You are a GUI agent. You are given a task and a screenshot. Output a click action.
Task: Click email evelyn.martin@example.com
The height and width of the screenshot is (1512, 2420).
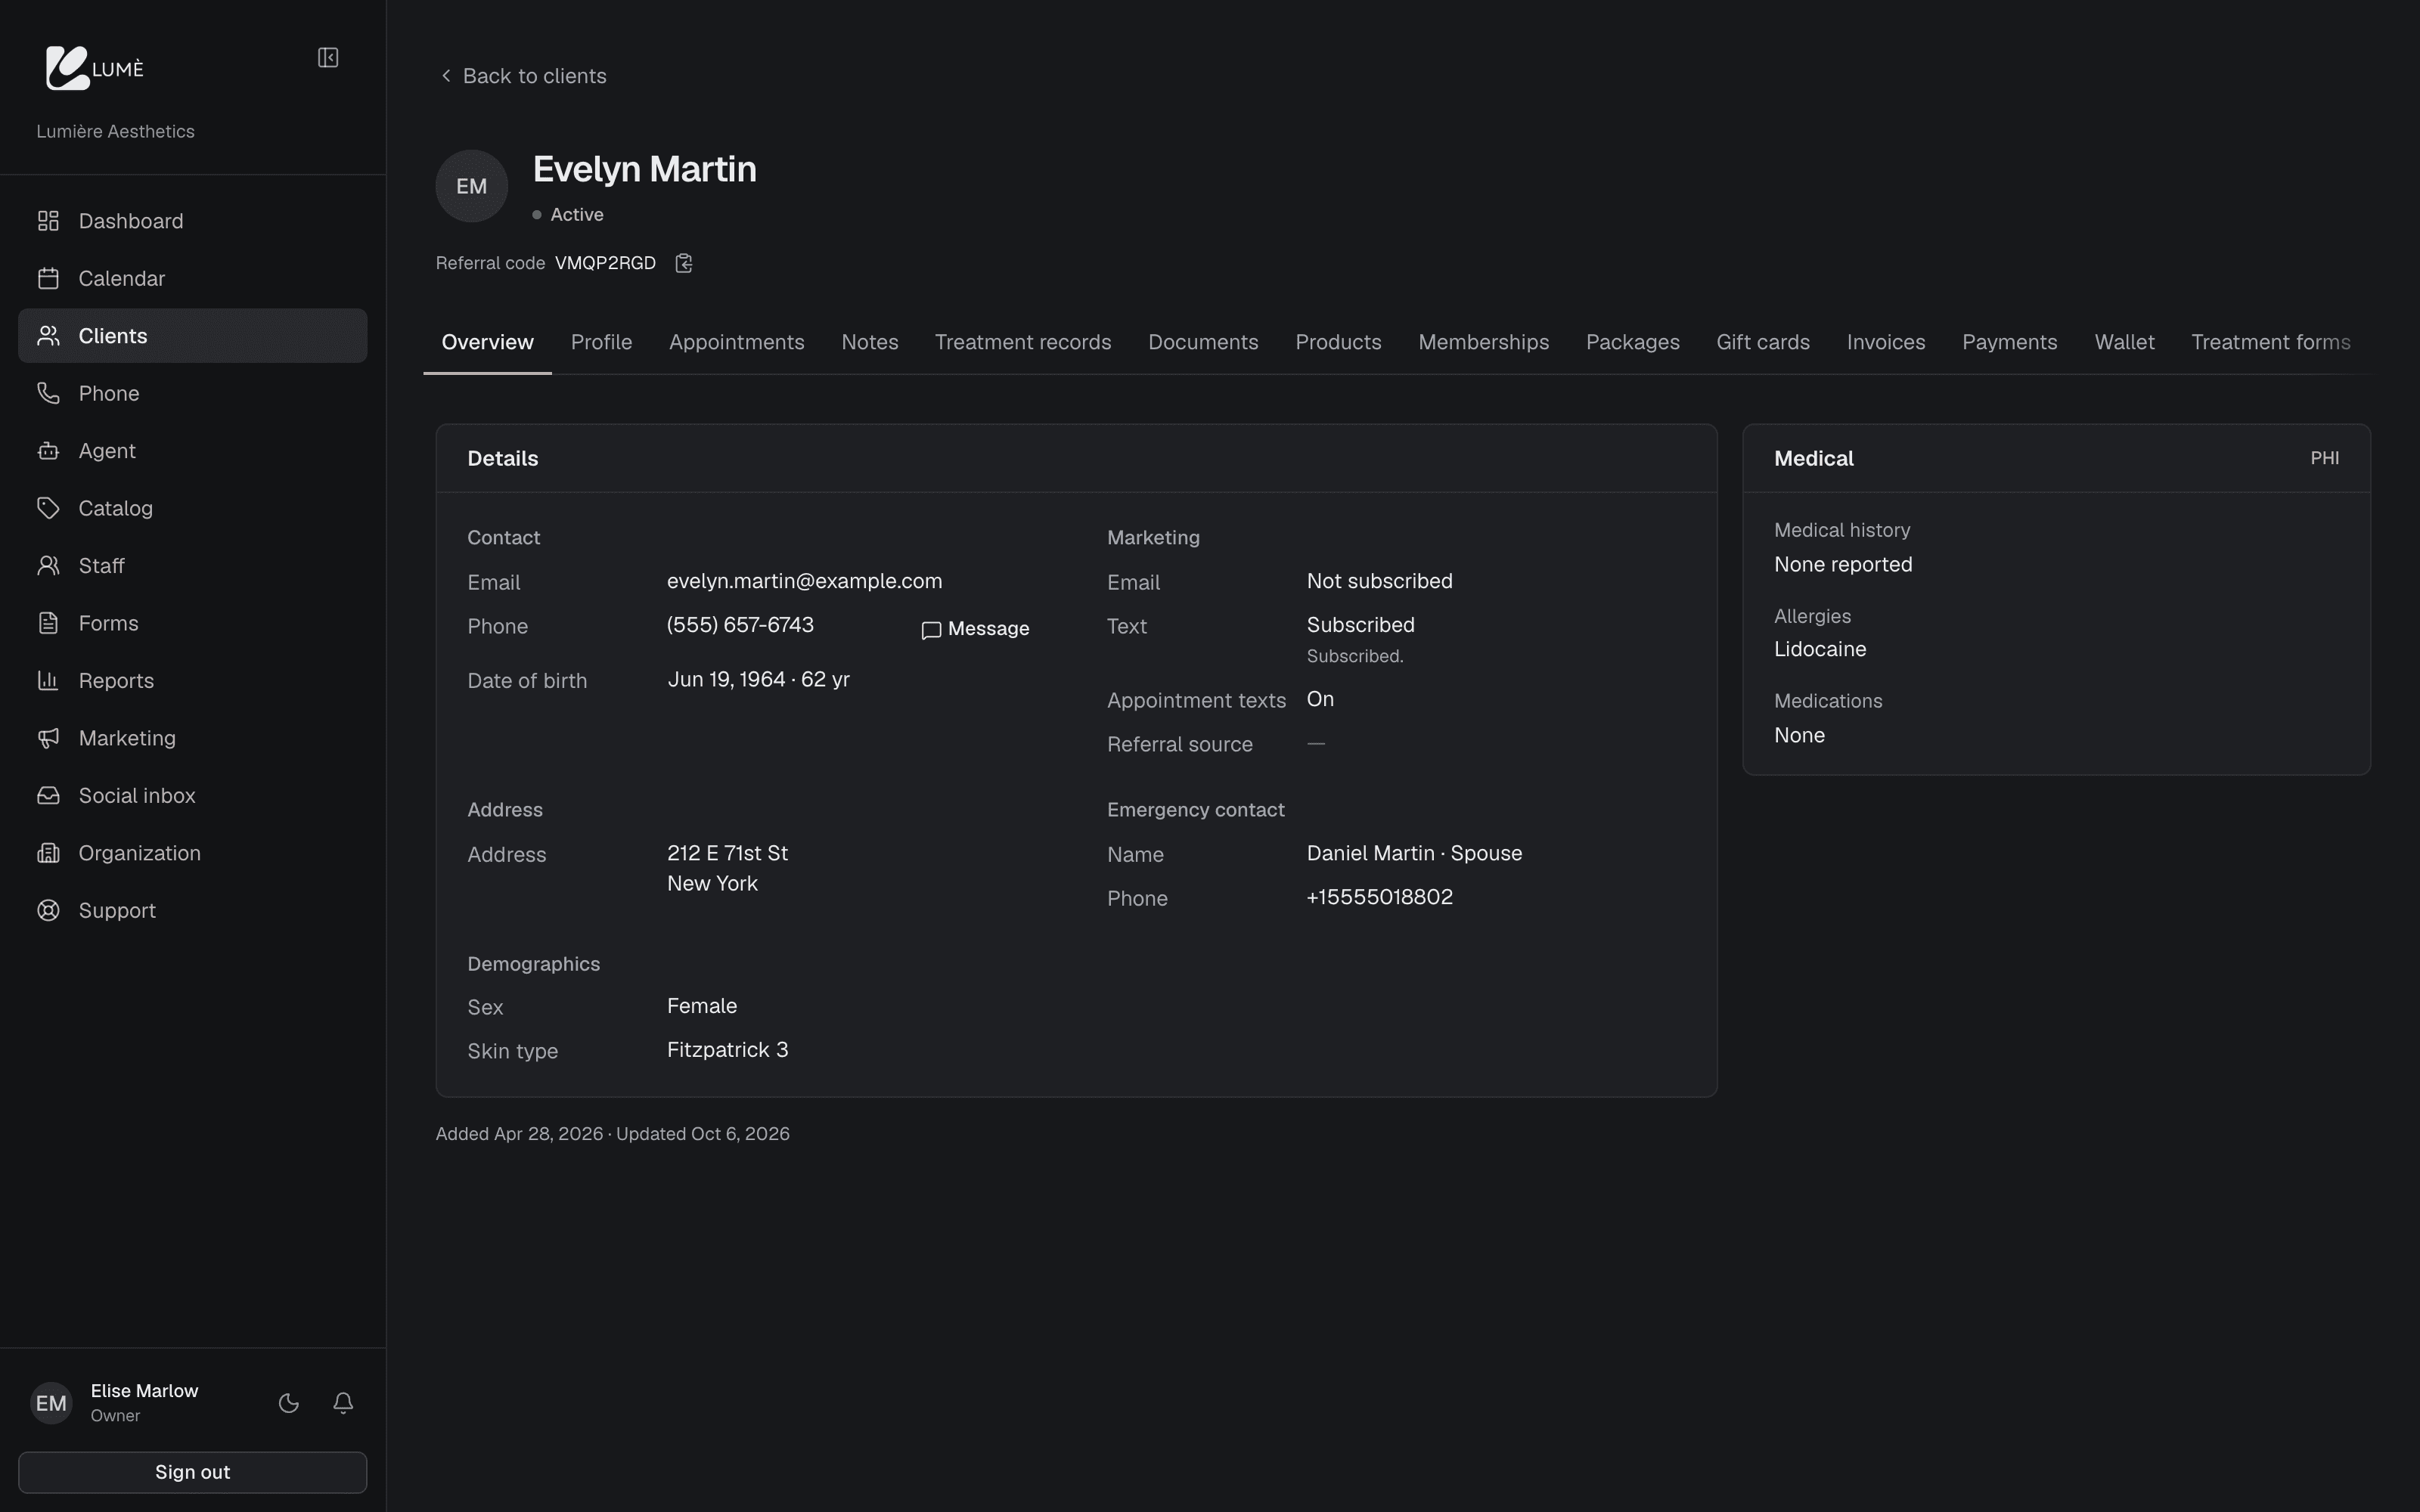(x=805, y=581)
